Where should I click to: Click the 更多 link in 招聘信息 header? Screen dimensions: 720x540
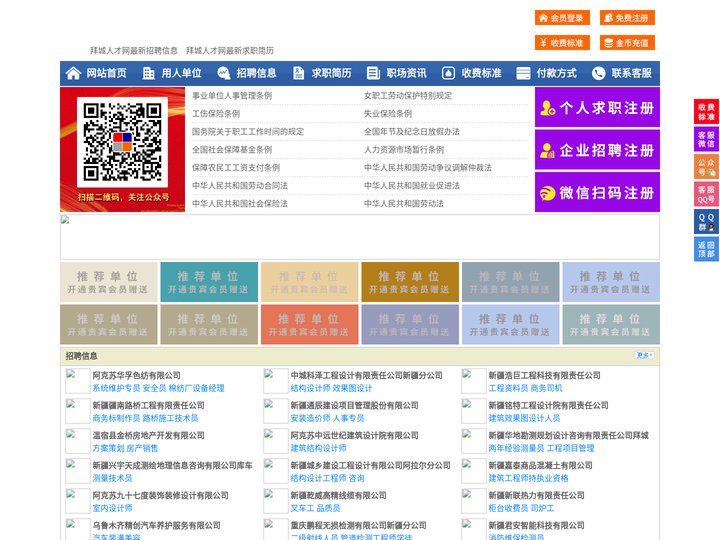click(x=645, y=355)
